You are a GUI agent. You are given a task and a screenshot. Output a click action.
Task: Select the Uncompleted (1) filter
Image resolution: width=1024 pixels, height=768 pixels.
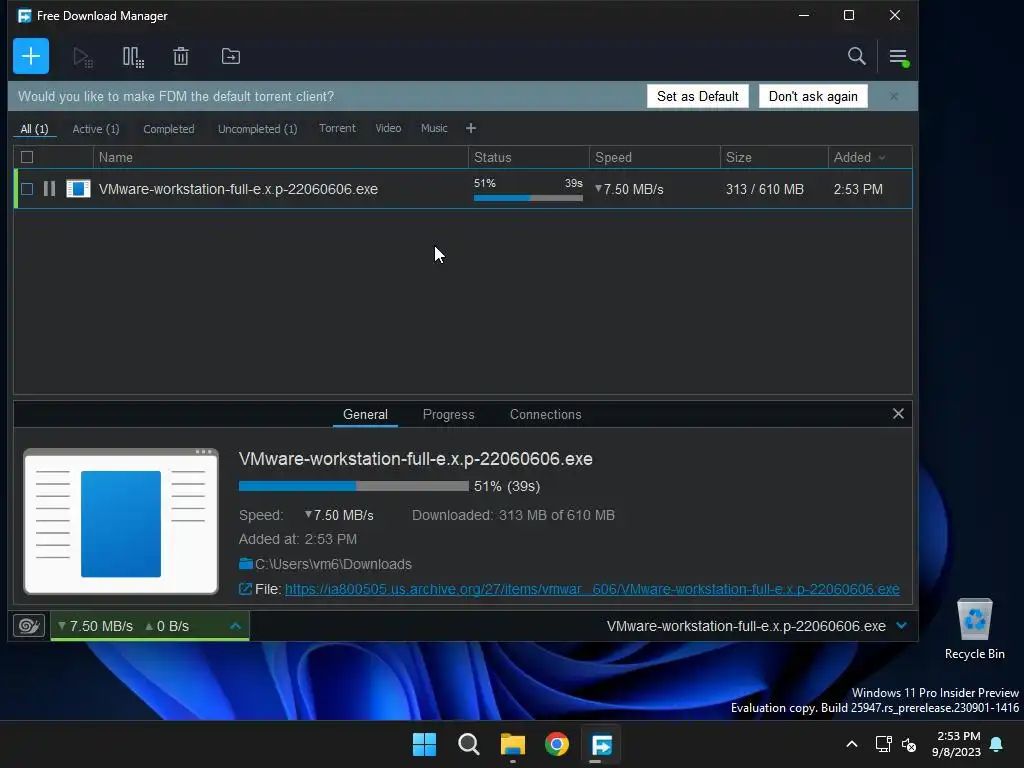coord(257,129)
